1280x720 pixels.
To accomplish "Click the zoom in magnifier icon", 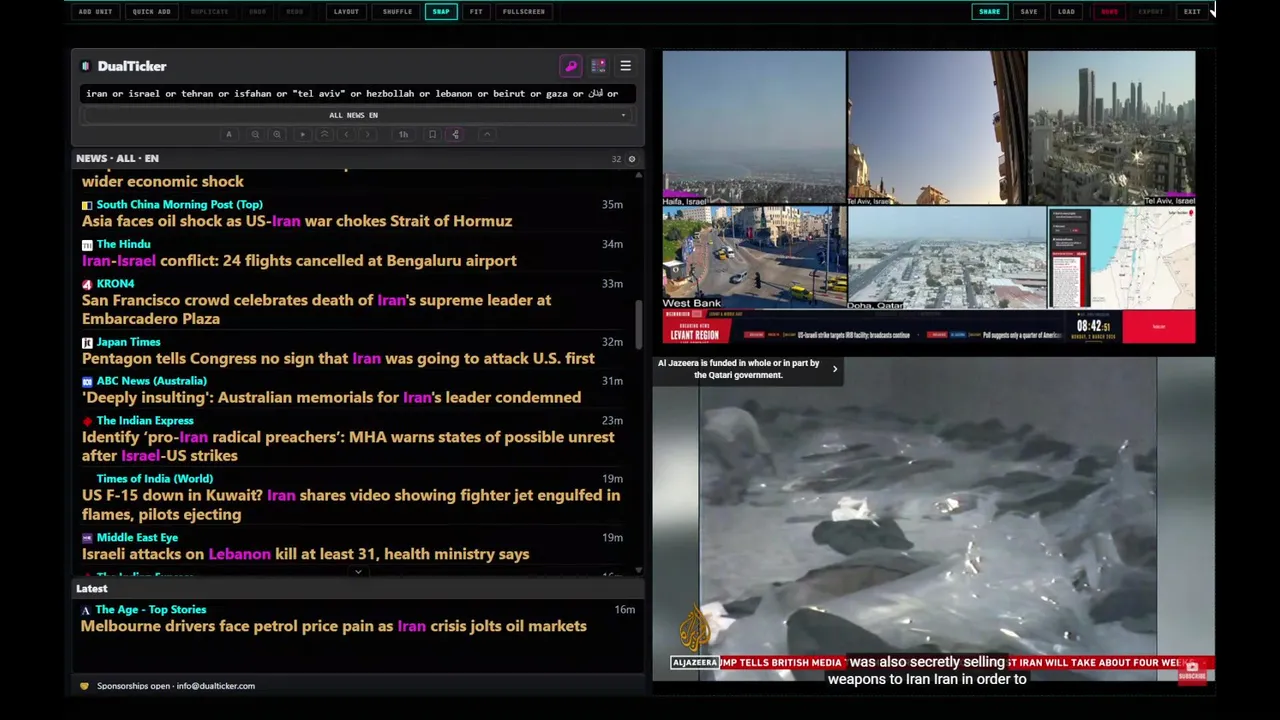I will coord(277,134).
